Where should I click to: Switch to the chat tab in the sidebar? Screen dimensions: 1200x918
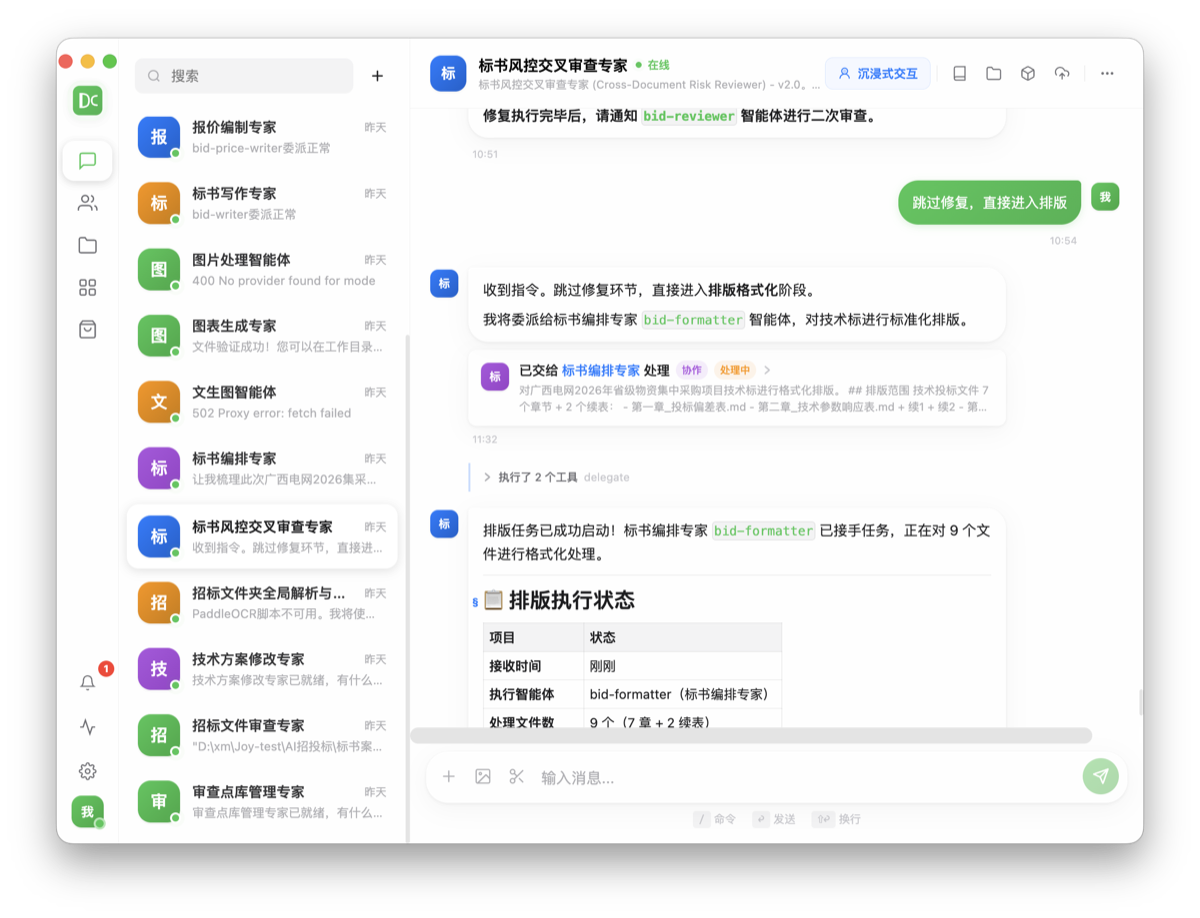coord(88,161)
